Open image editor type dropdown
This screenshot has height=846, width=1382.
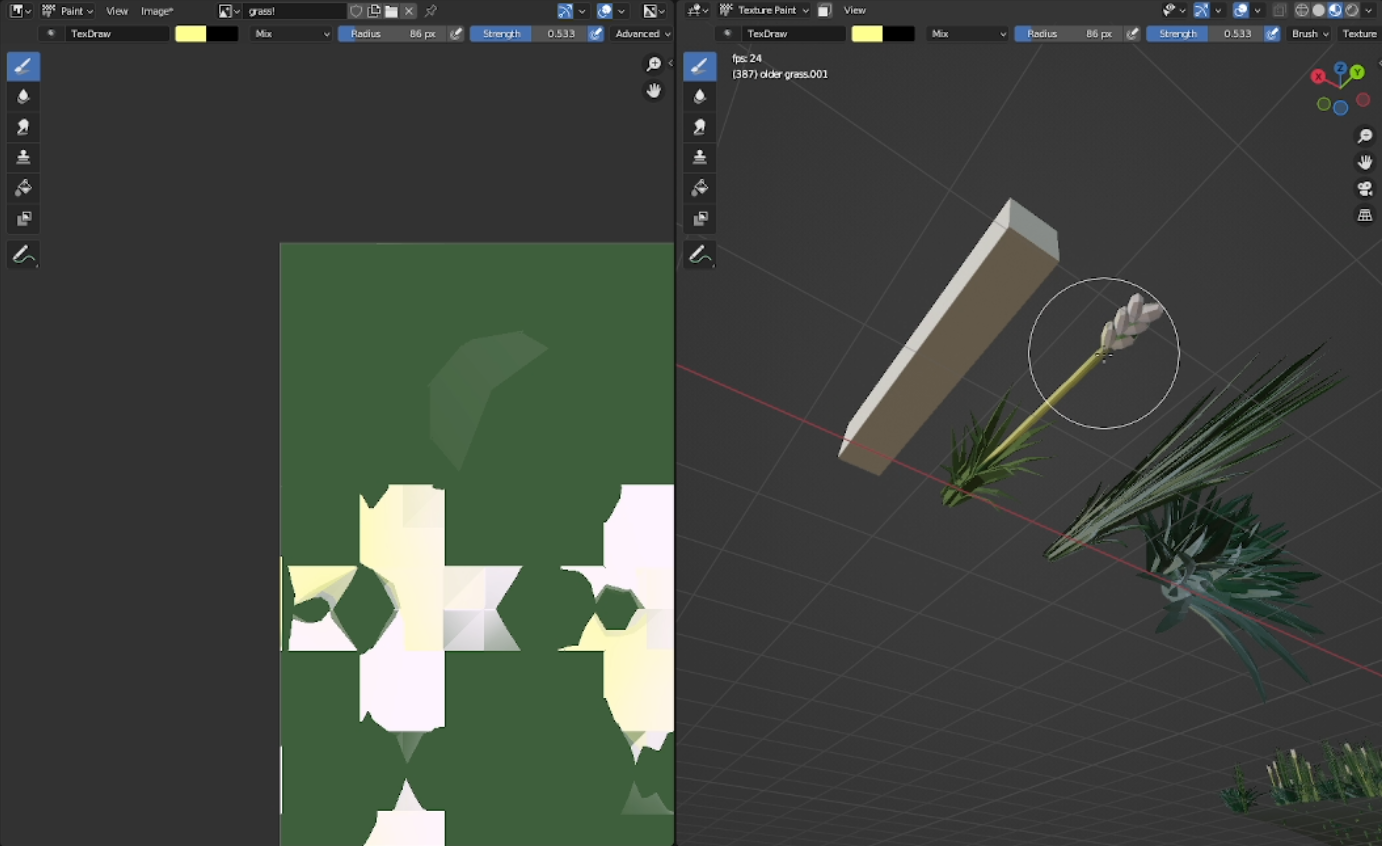20,11
